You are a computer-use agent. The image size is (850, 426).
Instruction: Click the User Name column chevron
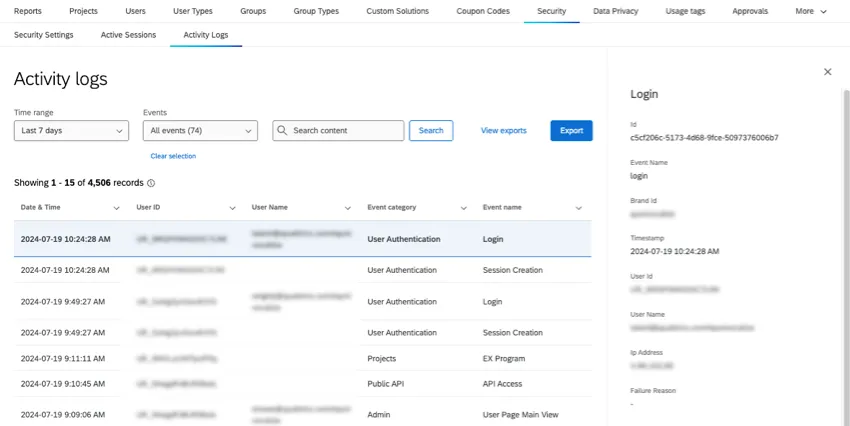point(347,208)
